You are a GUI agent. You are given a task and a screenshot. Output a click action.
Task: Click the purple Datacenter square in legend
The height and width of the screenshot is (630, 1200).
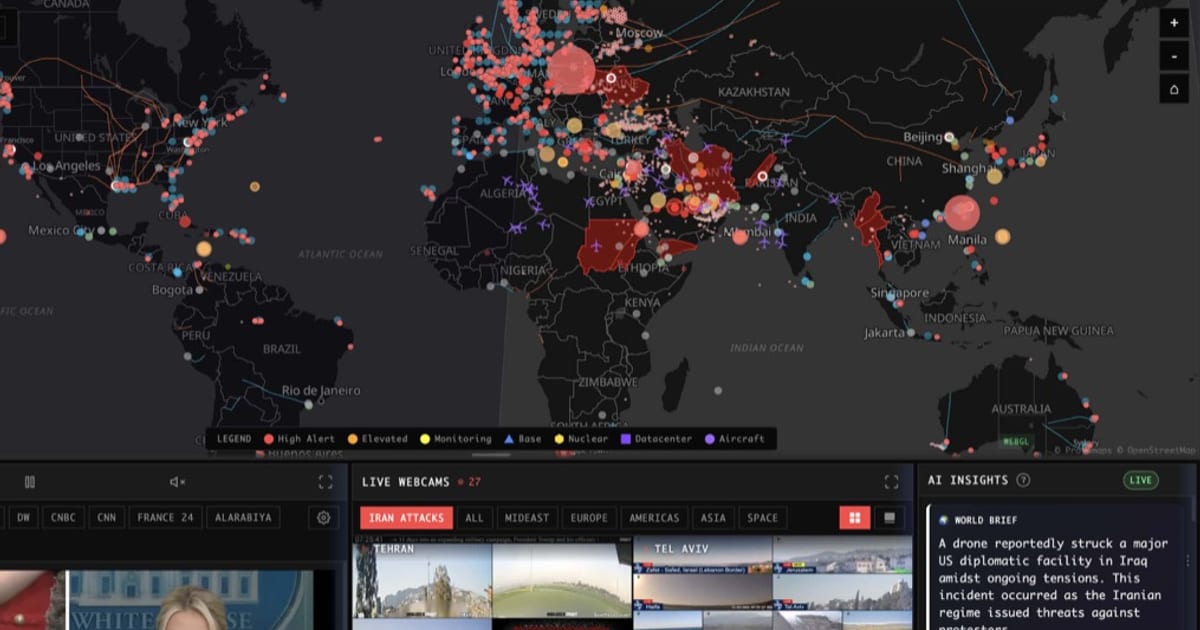coord(626,439)
